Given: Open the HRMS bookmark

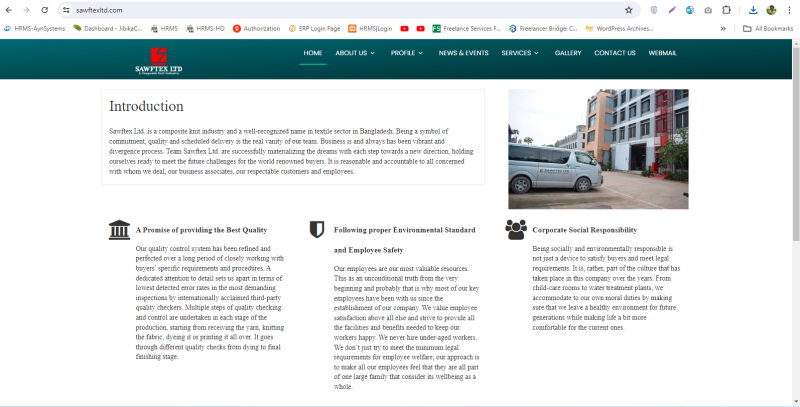Looking at the screenshot, I should tap(164, 29).
